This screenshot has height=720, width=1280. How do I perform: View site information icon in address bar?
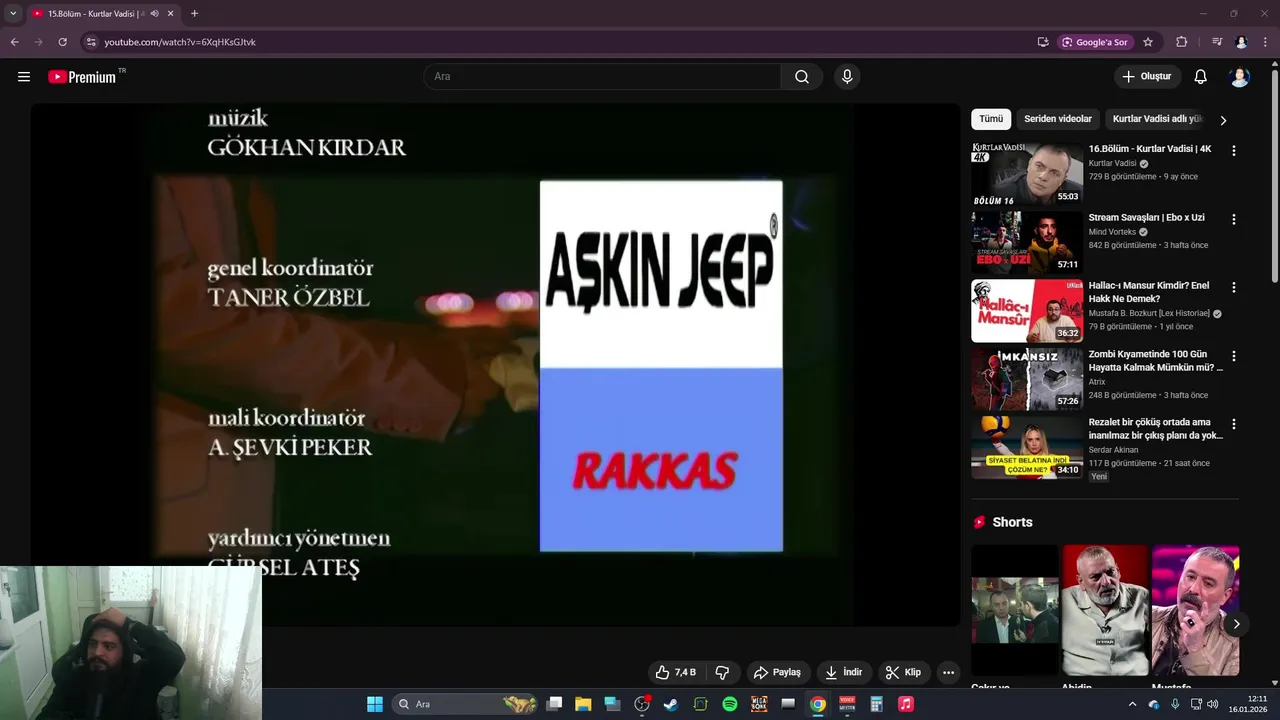click(x=91, y=42)
